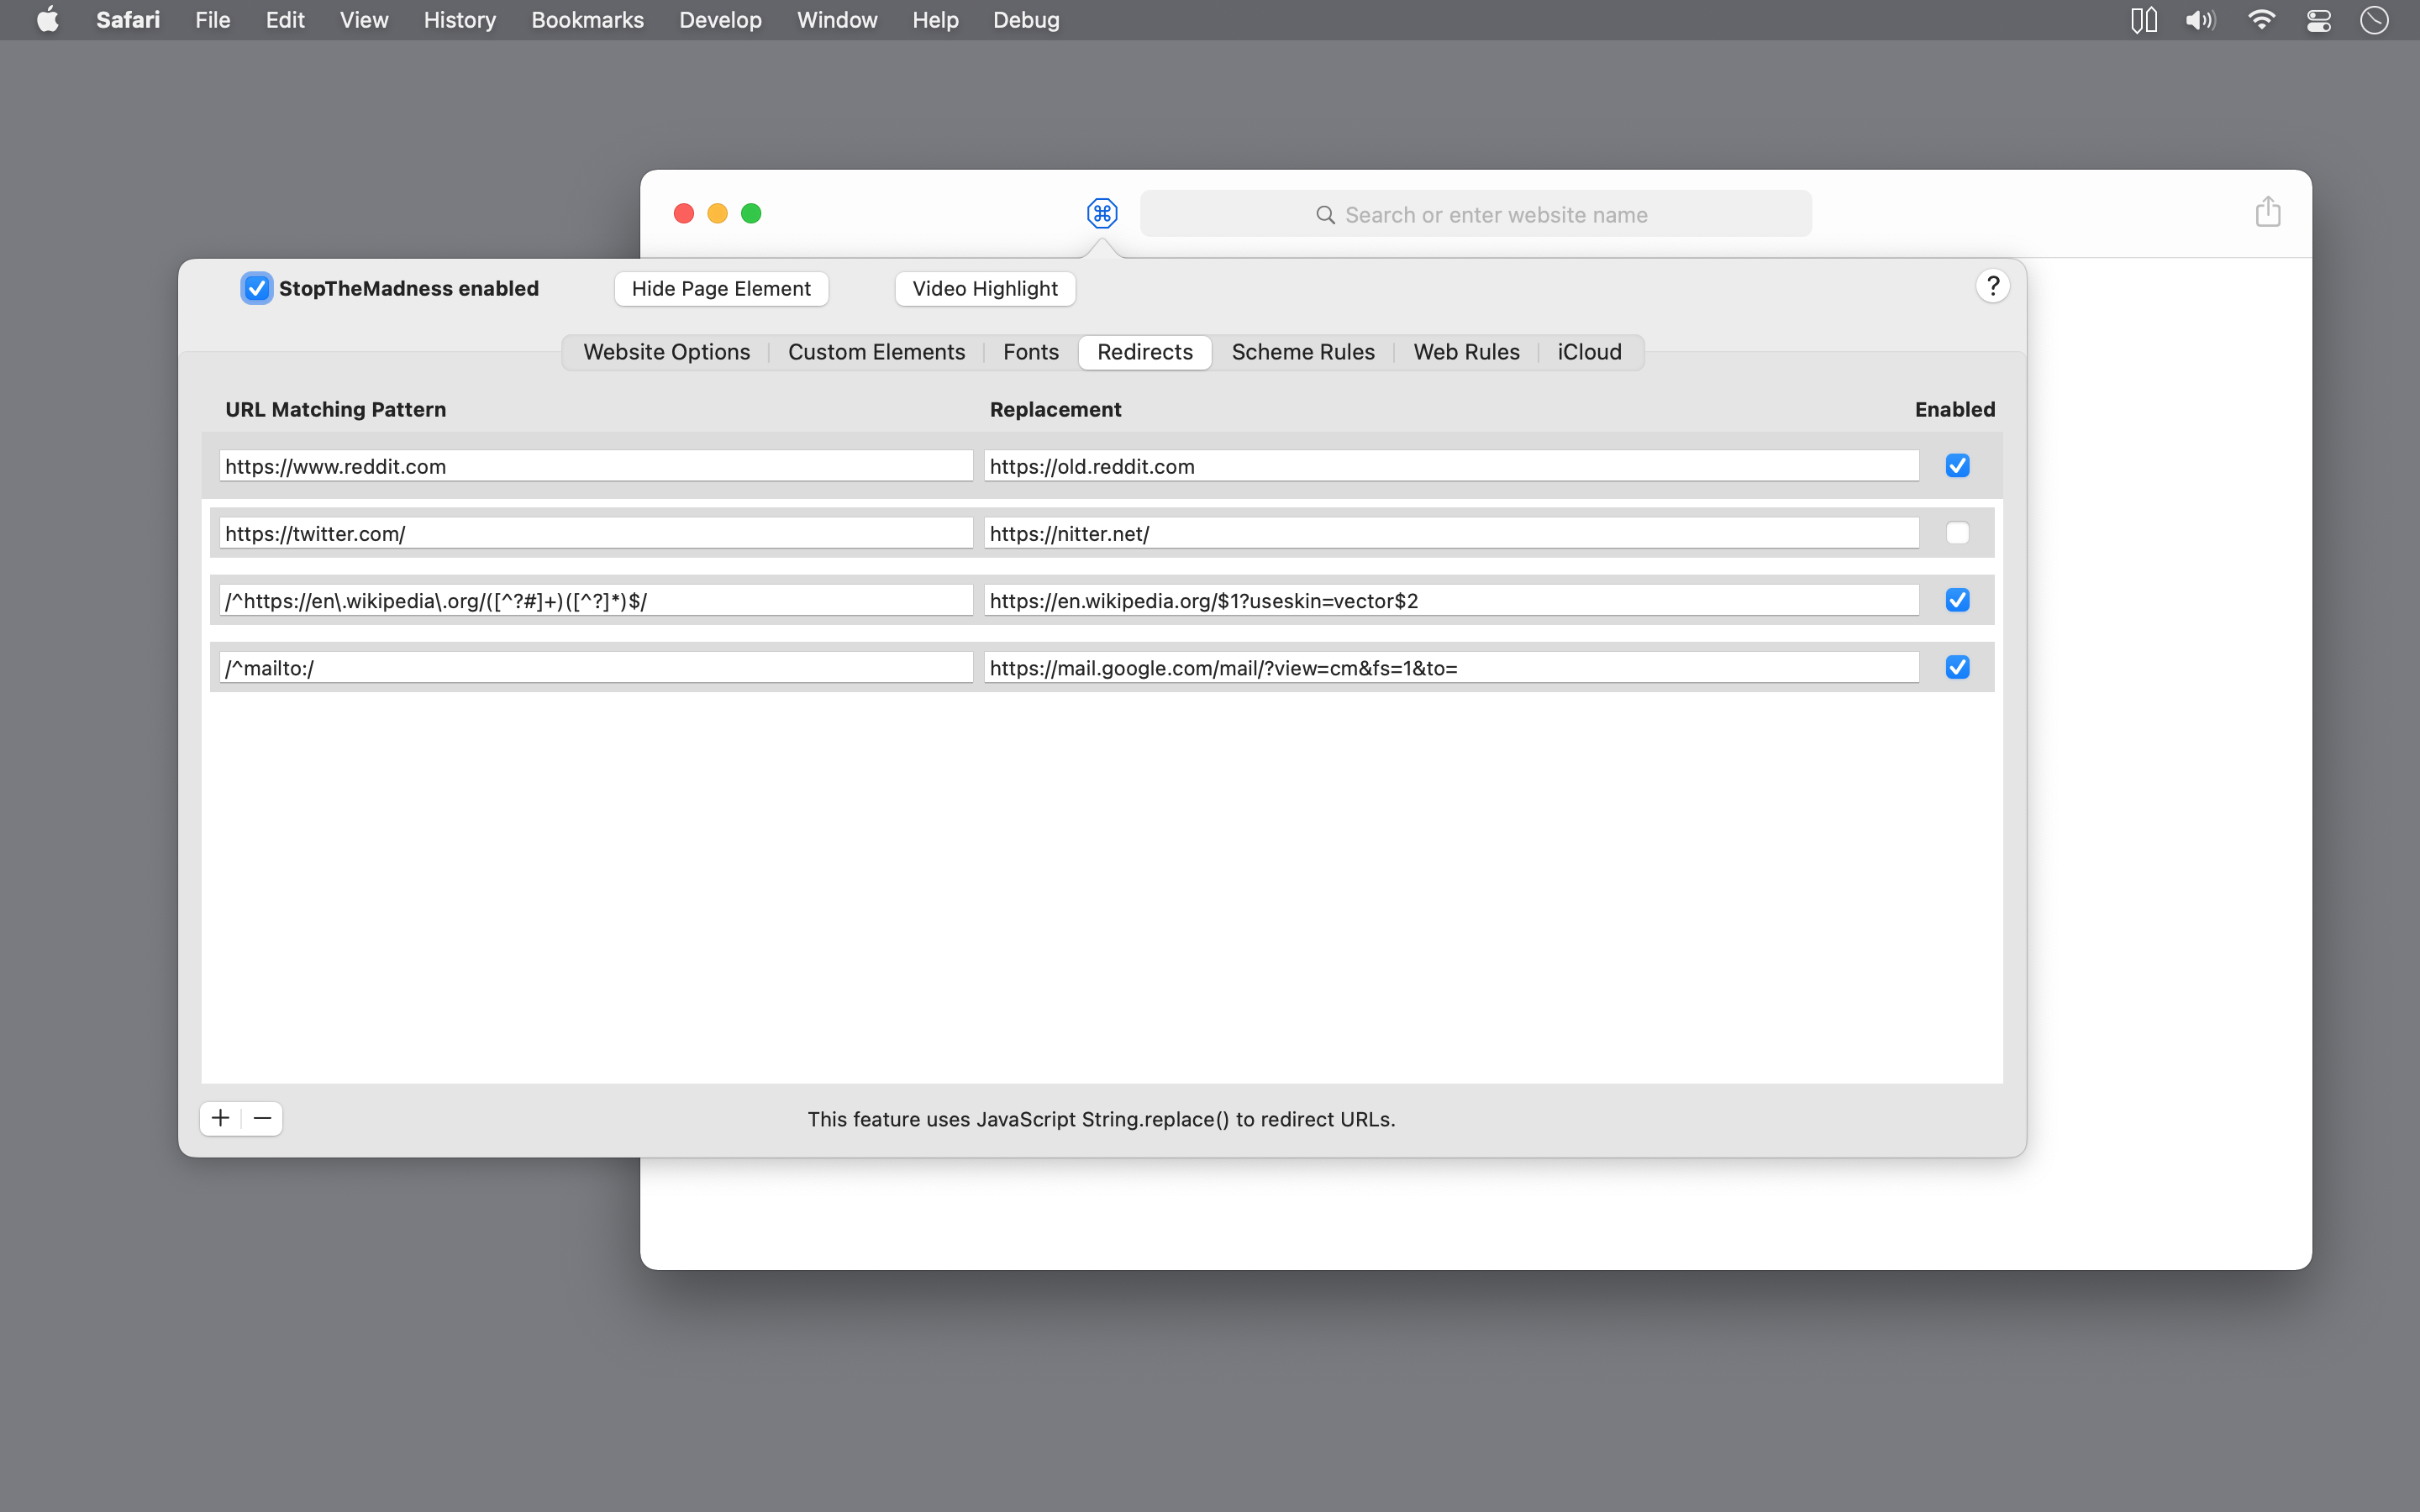Disable the reddit.com redirect checkbox

click(1957, 466)
